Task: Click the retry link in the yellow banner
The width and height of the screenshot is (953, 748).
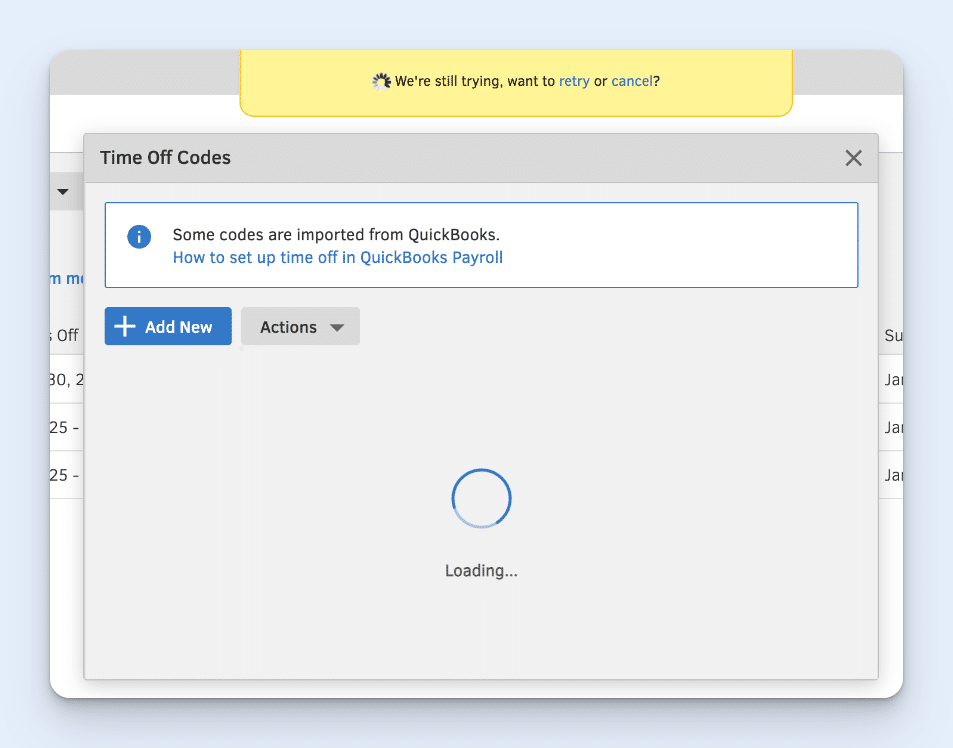Action: tap(574, 81)
